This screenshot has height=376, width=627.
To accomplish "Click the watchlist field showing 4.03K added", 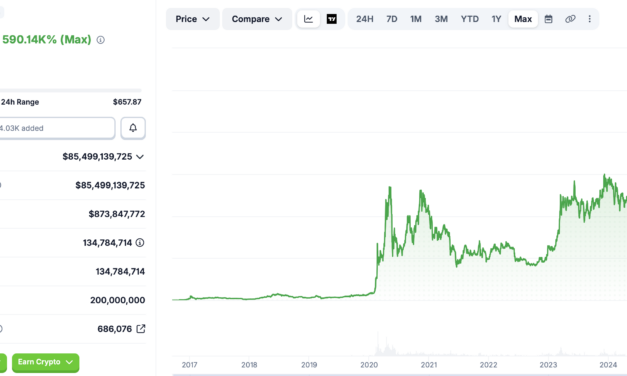I will (57, 128).
